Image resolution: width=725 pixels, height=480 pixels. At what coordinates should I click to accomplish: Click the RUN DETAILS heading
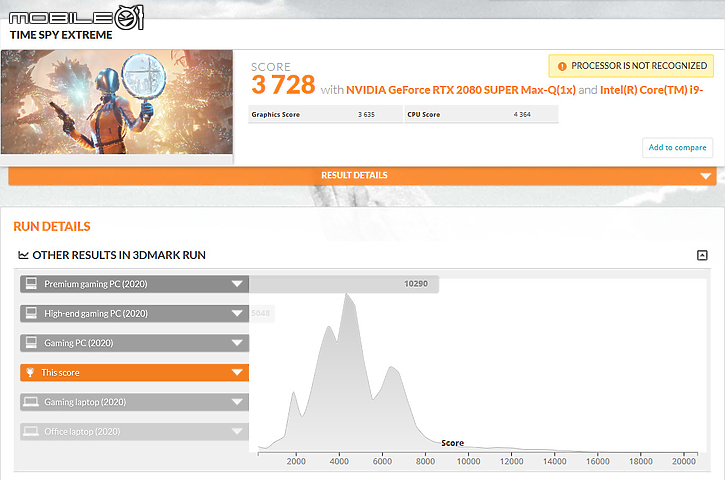(x=52, y=227)
